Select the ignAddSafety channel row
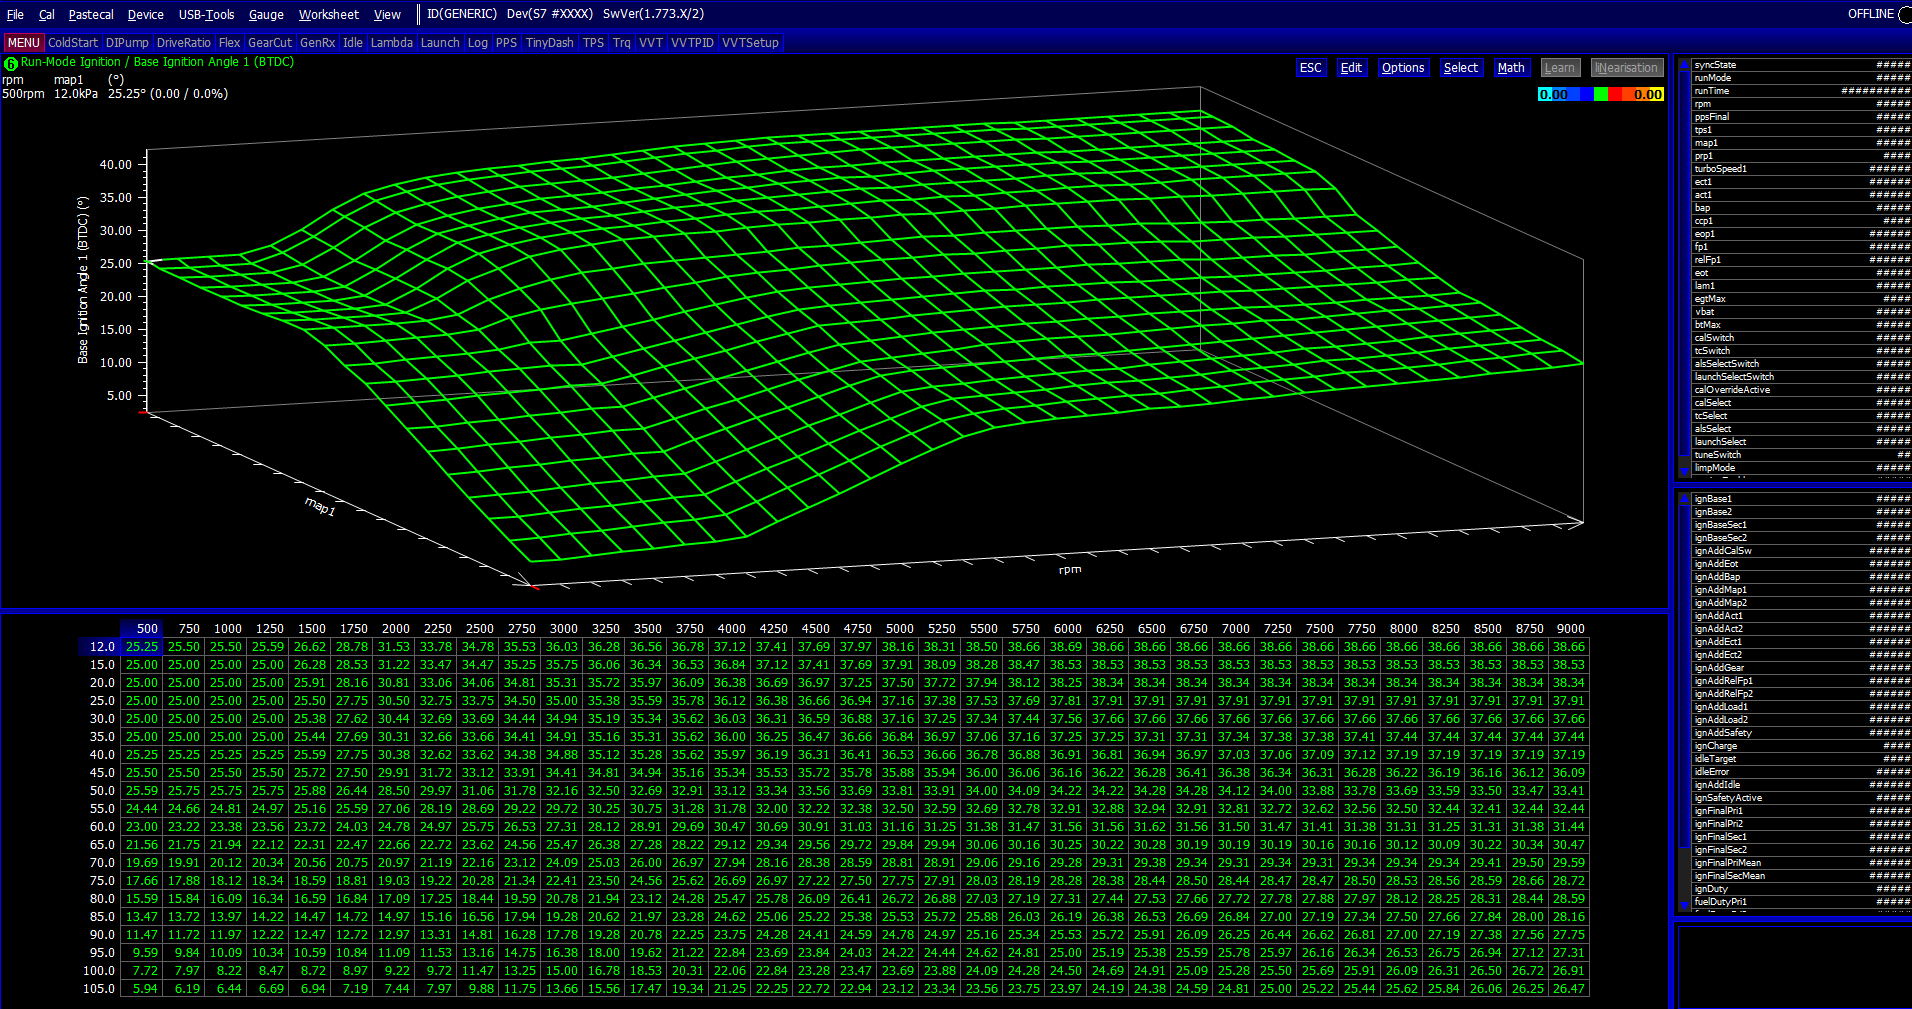 tap(1801, 733)
